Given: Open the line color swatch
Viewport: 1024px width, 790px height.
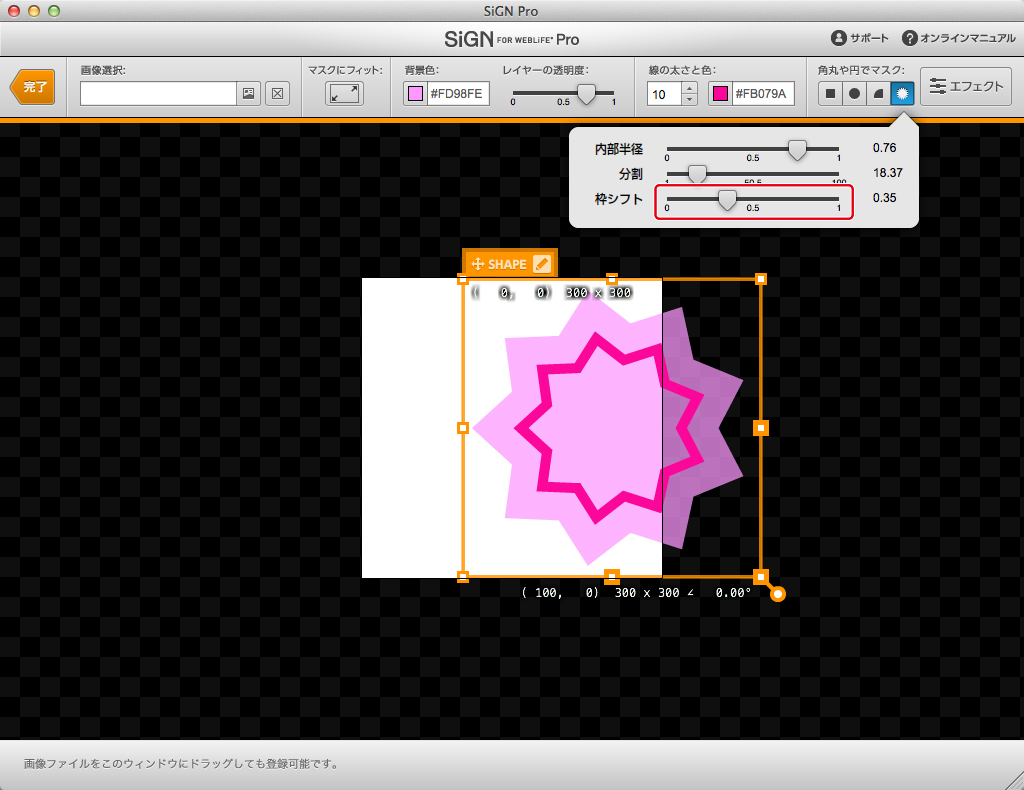Looking at the screenshot, I should [x=720, y=93].
